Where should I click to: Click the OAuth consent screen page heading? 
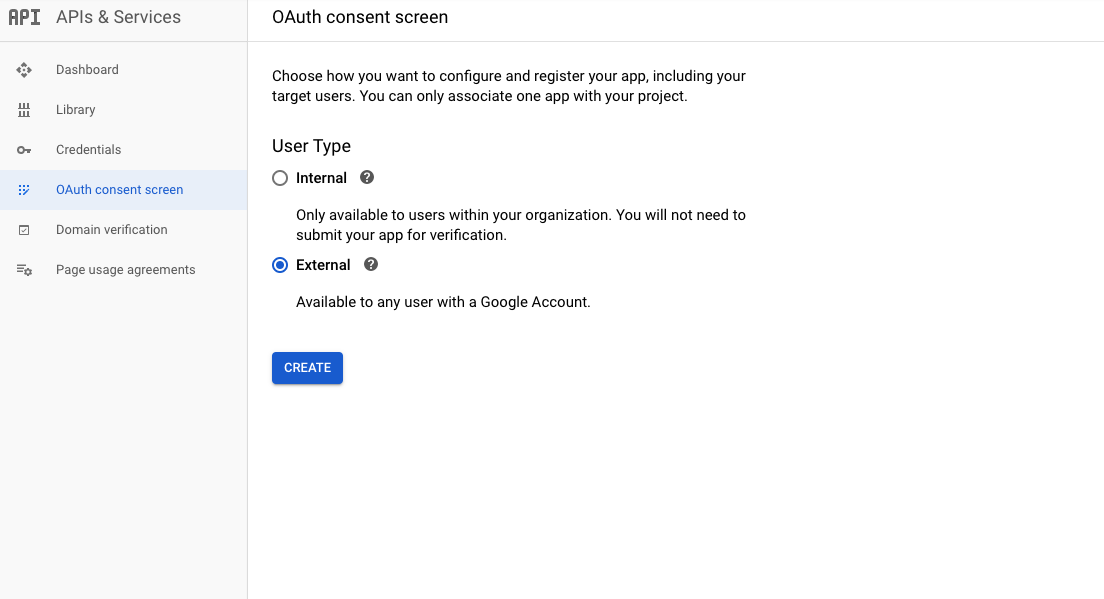pyautogui.click(x=360, y=17)
